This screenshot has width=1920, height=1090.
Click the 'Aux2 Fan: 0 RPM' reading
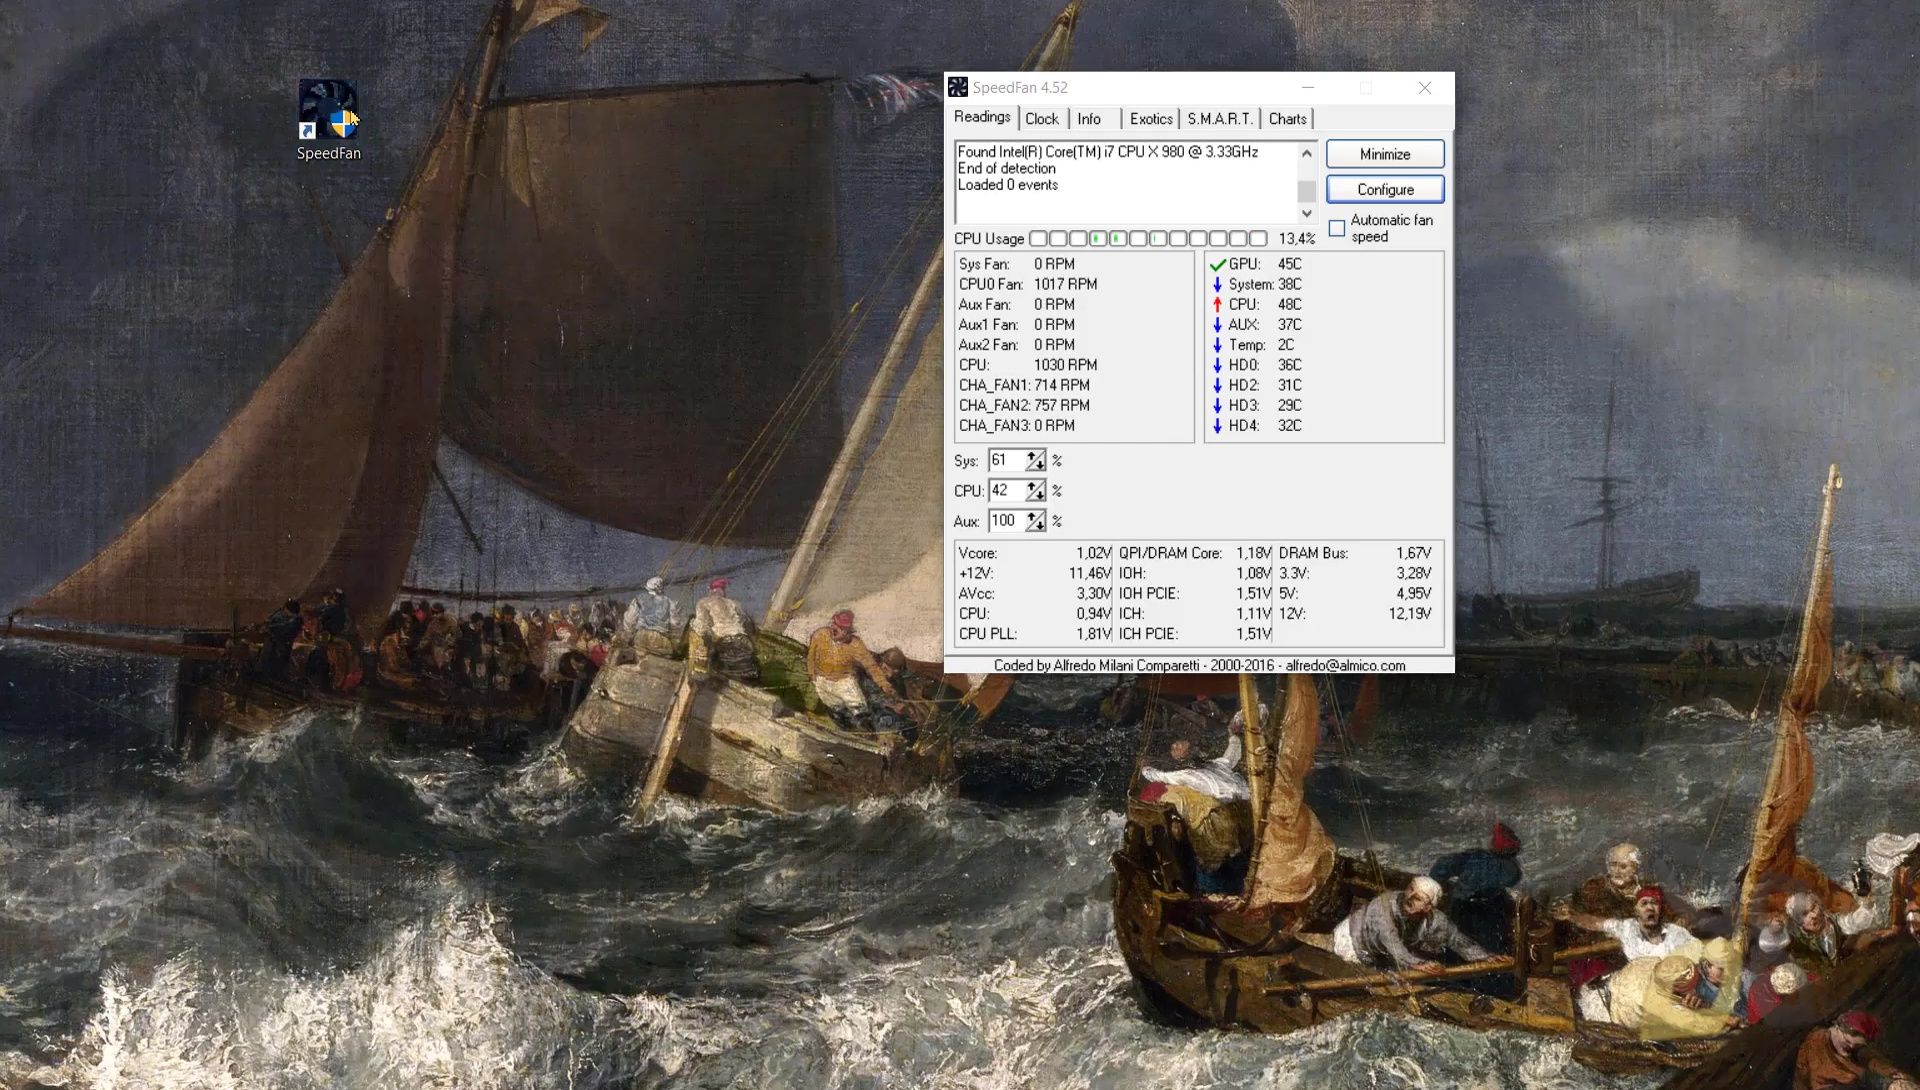tap(1017, 345)
